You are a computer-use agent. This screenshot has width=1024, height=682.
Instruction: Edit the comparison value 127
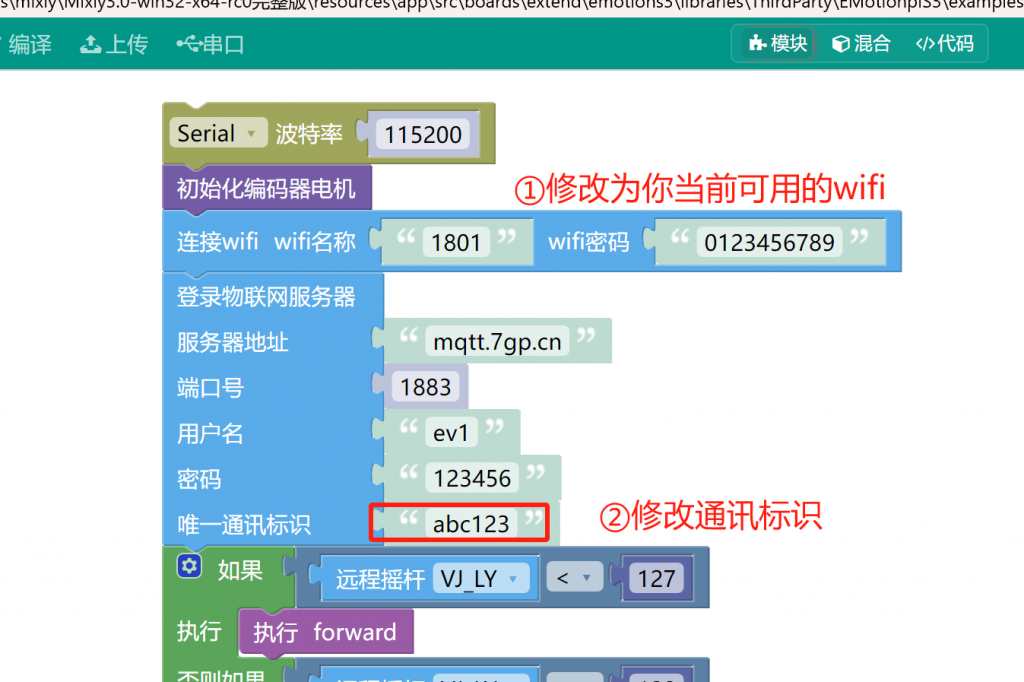[656, 579]
